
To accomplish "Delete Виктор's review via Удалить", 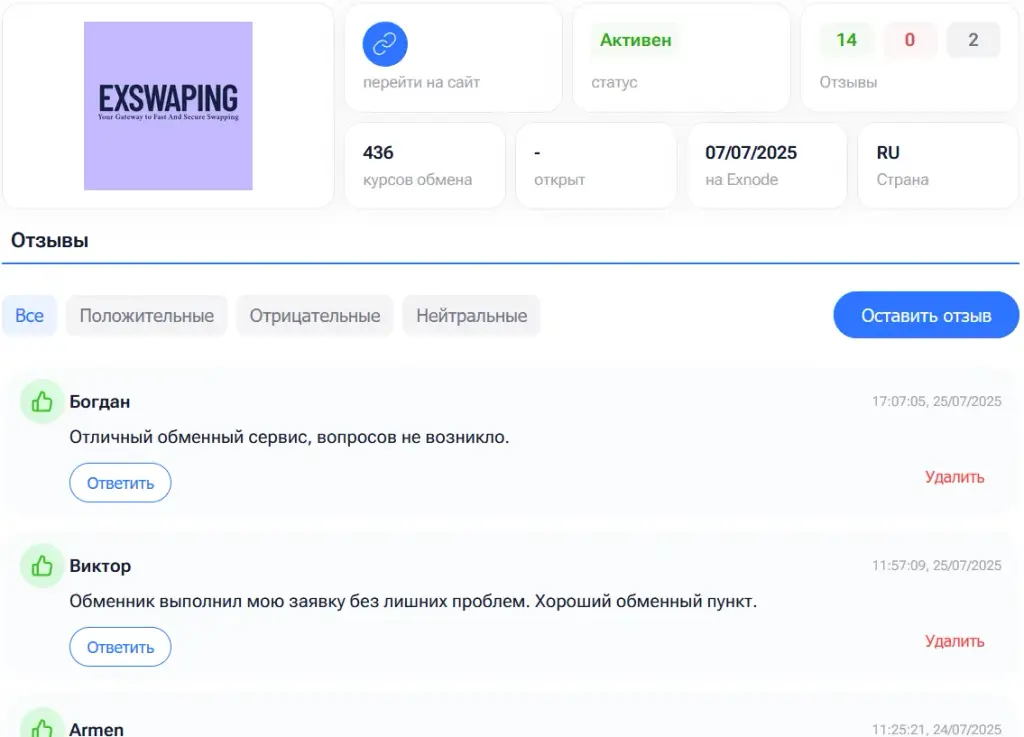I will click(x=954, y=641).
